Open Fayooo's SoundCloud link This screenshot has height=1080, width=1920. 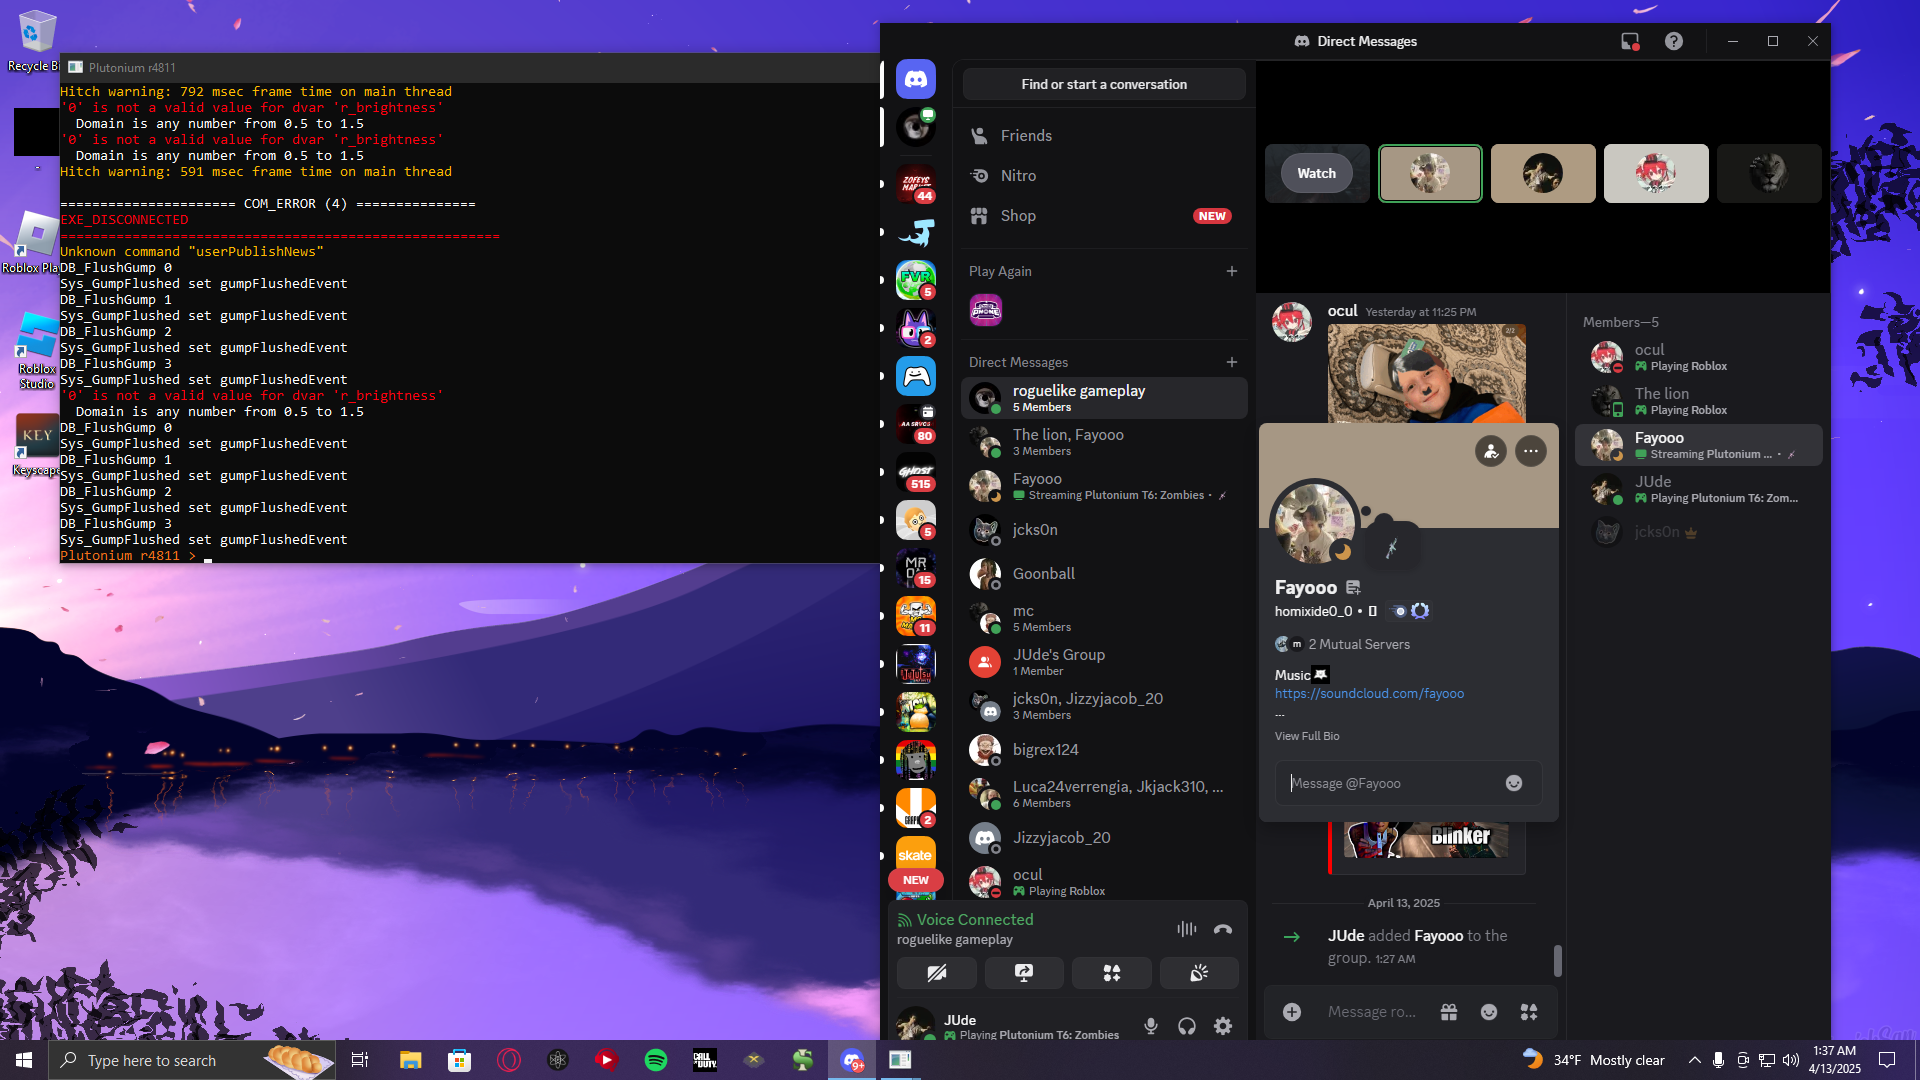click(1369, 694)
